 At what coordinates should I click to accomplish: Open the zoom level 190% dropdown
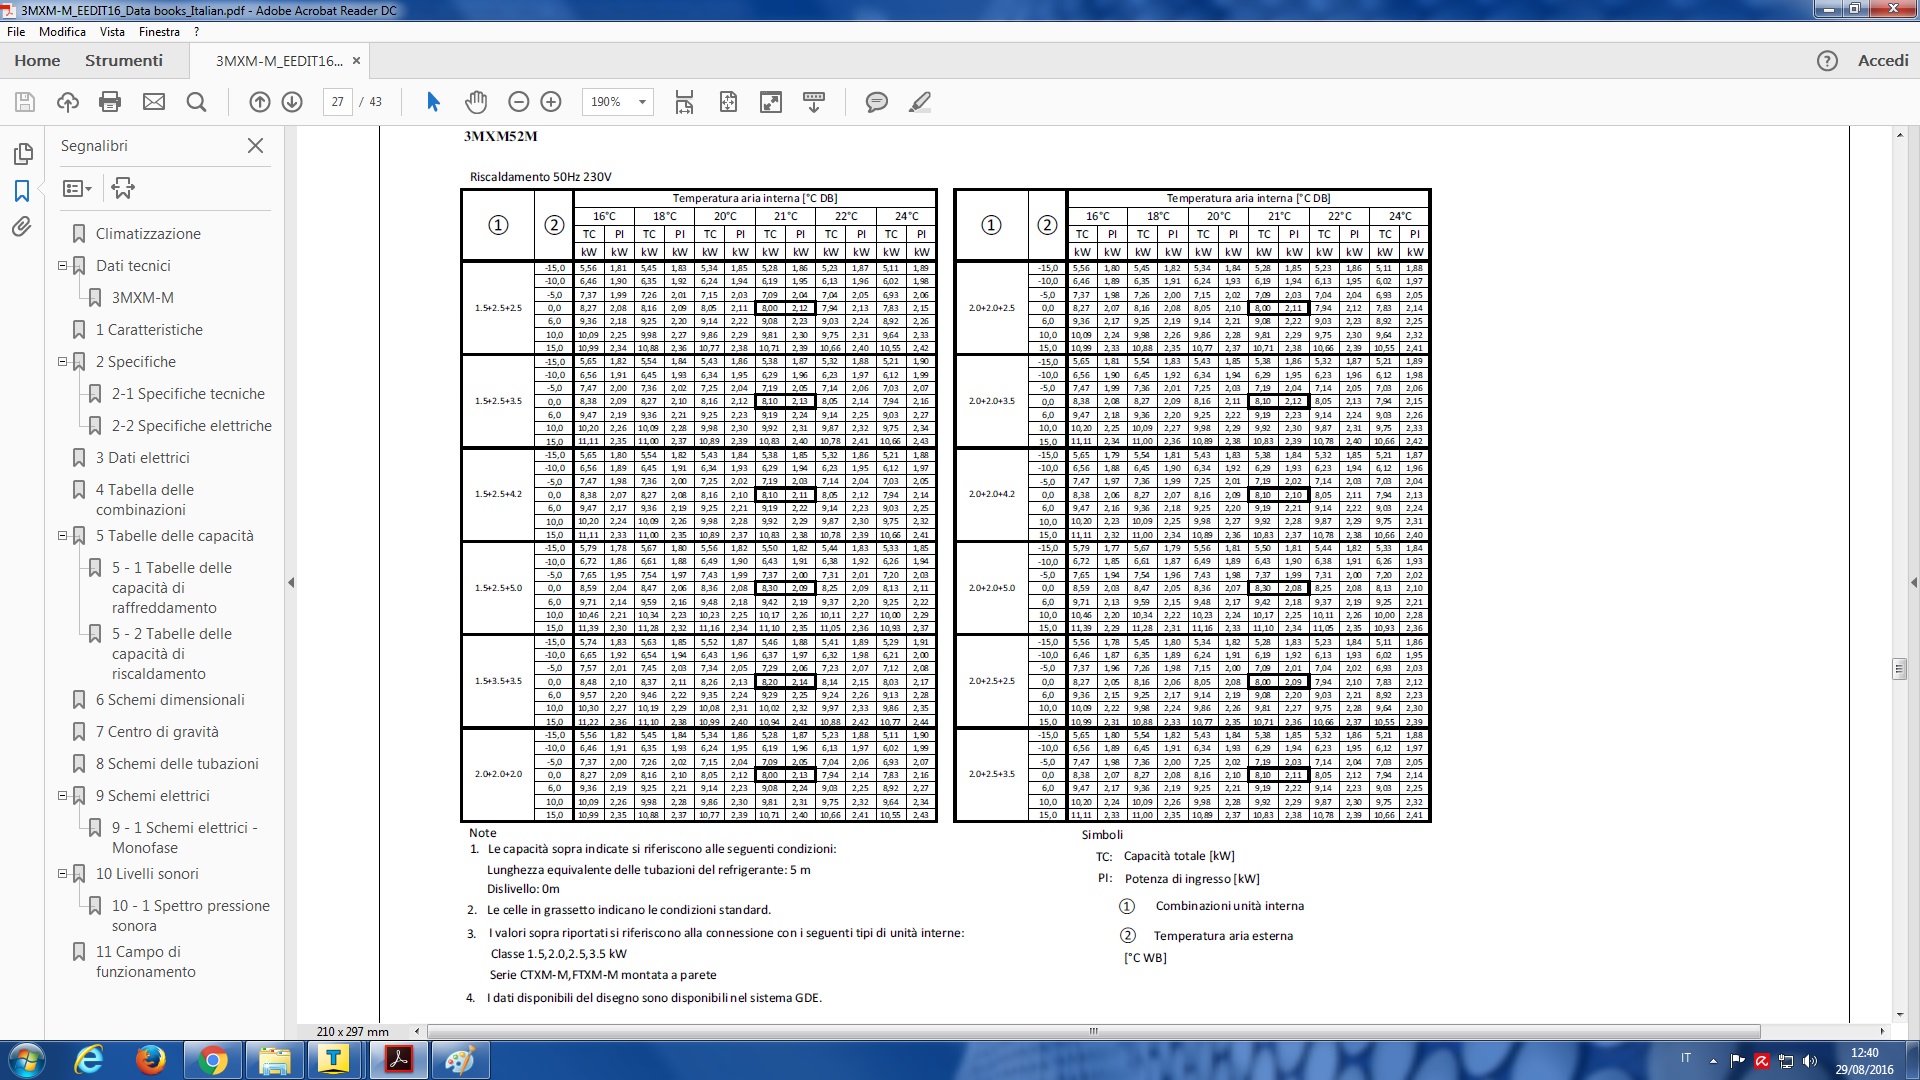tap(642, 102)
